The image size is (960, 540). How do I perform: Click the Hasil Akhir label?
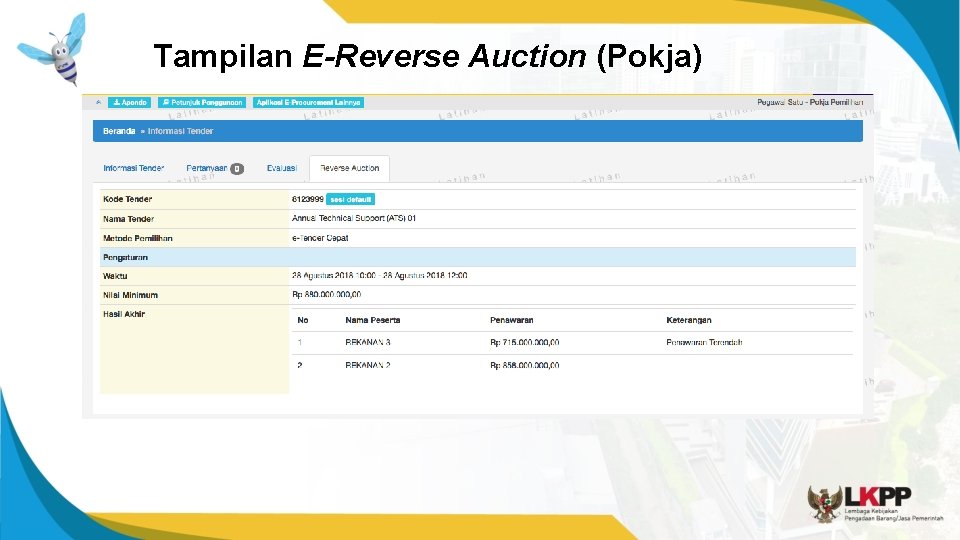[x=124, y=314]
